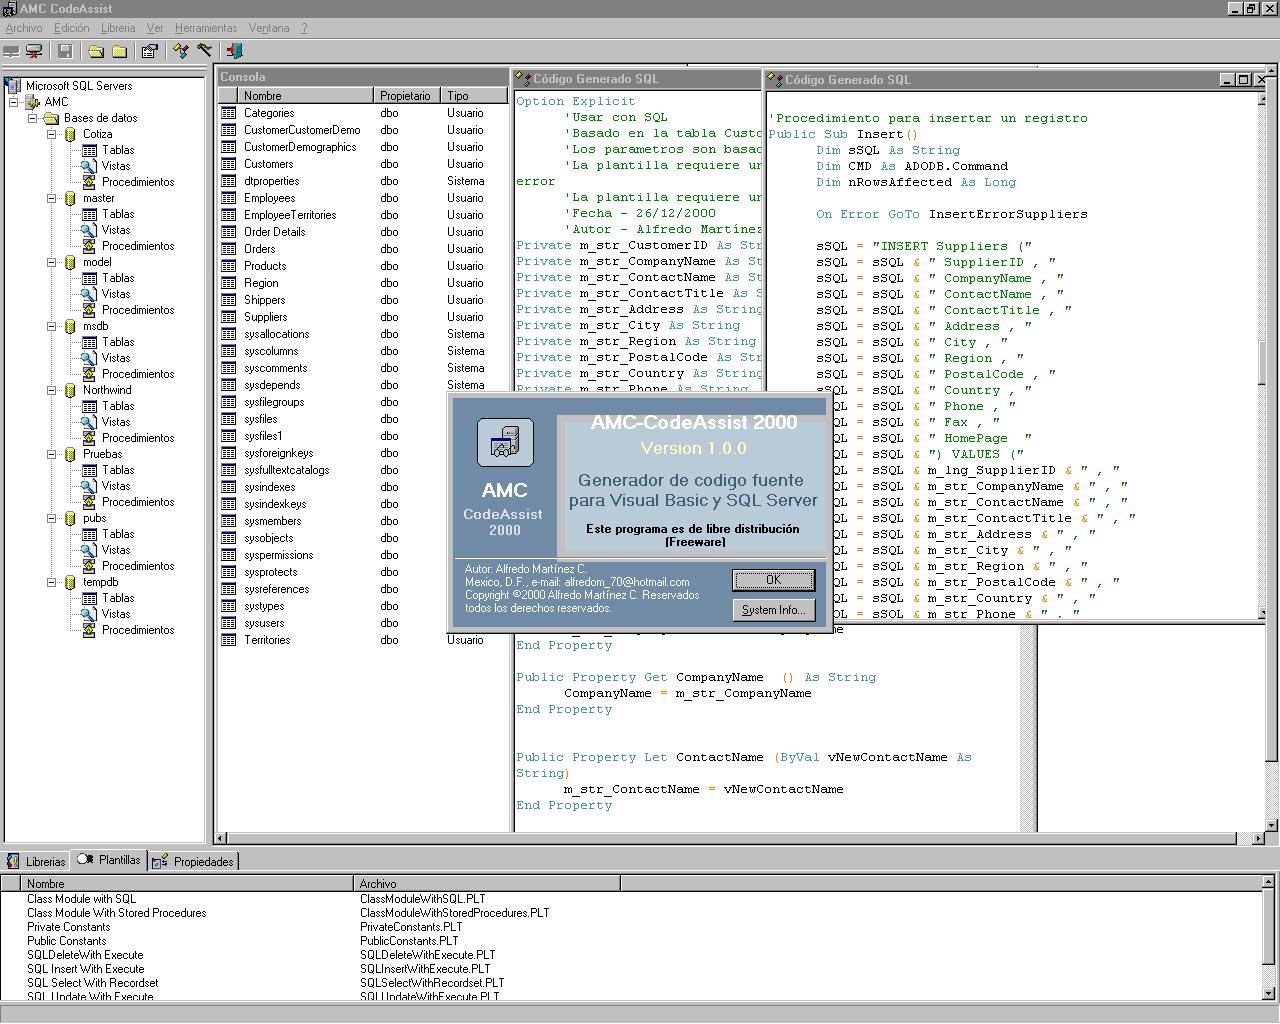Collapse the master database node
Viewport: 1280px width, 1024px height.
pyautogui.click(x=52, y=198)
